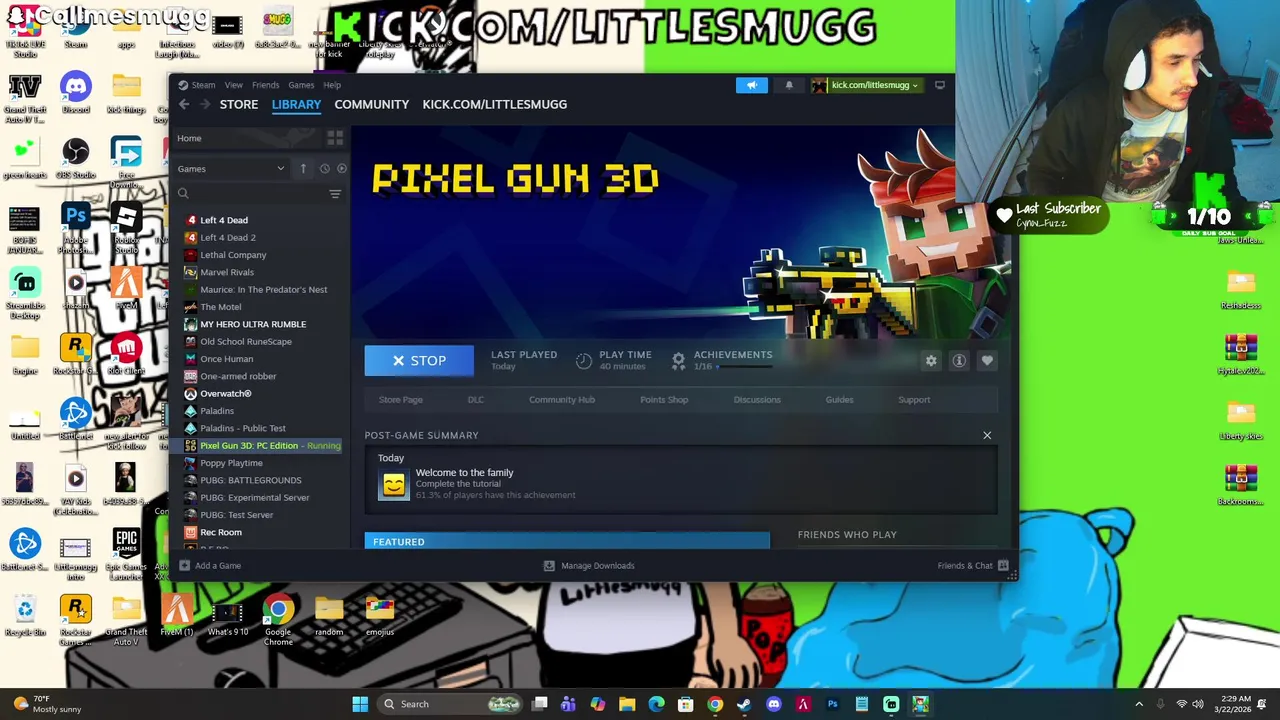The height and width of the screenshot is (720, 1280).
Task: Switch to the COMMUNITY tab
Action: [372, 104]
